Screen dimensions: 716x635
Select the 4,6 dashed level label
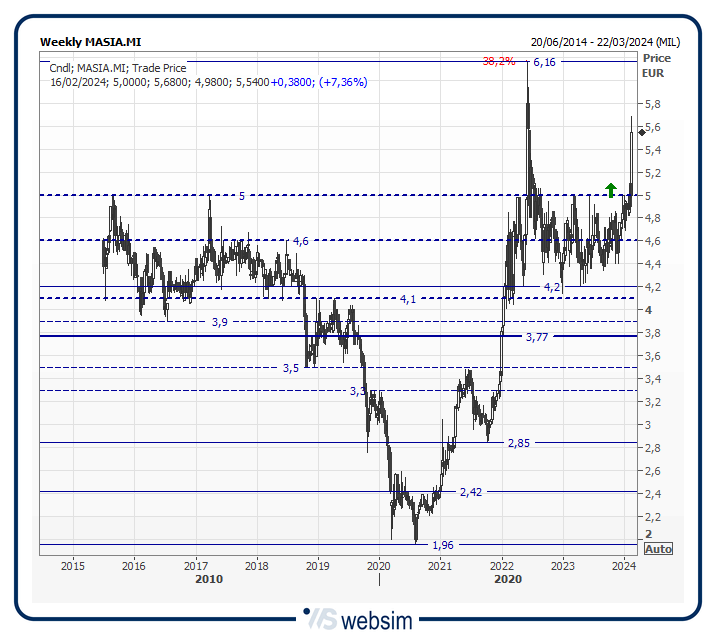tap(301, 241)
